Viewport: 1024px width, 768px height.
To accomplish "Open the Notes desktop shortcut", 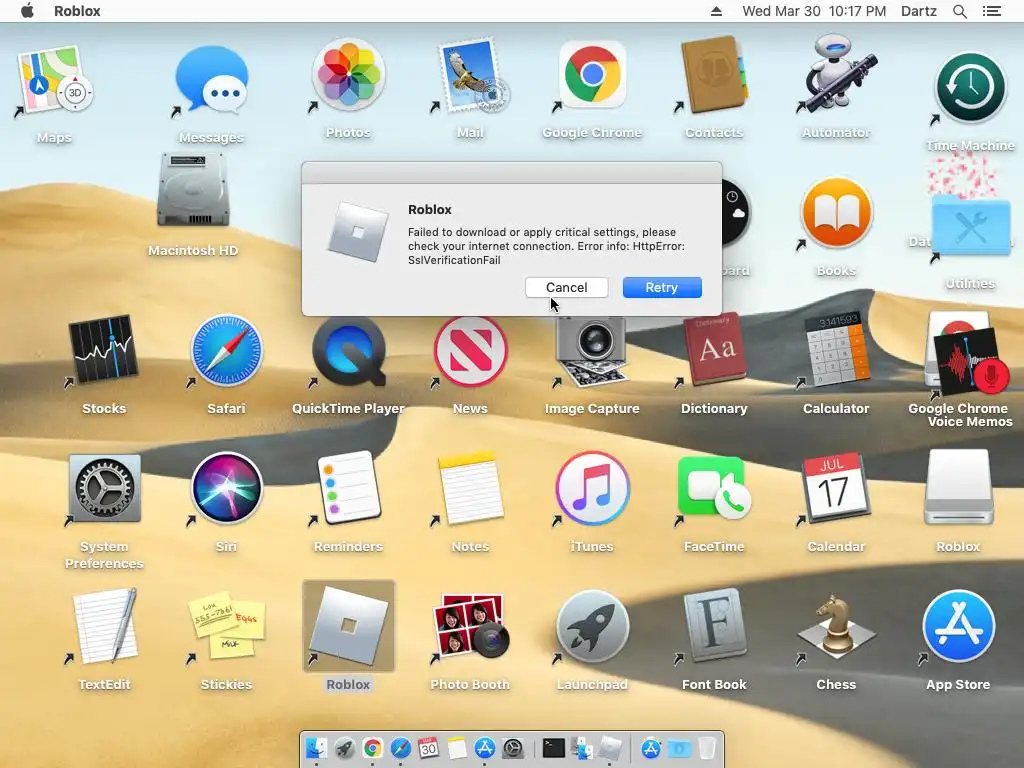I will (470, 488).
